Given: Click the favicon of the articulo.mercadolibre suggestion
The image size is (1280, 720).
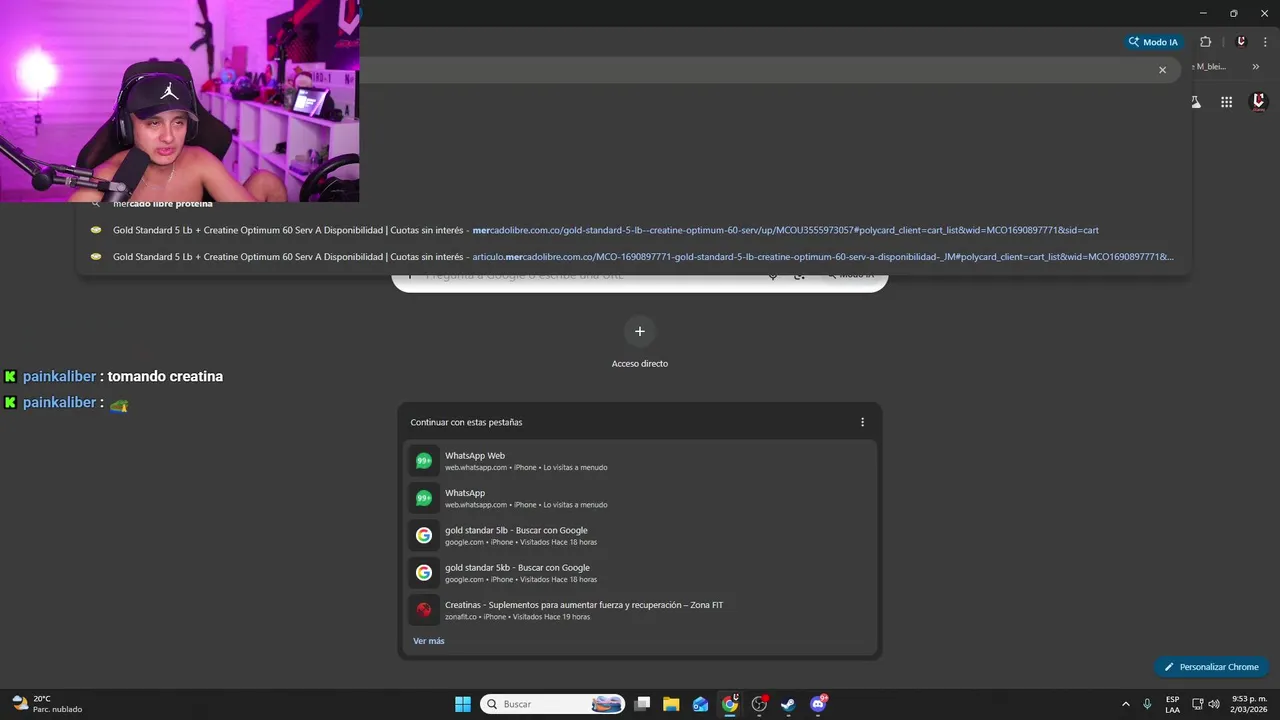Looking at the screenshot, I should pyautogui.click(x=96, y=257).
